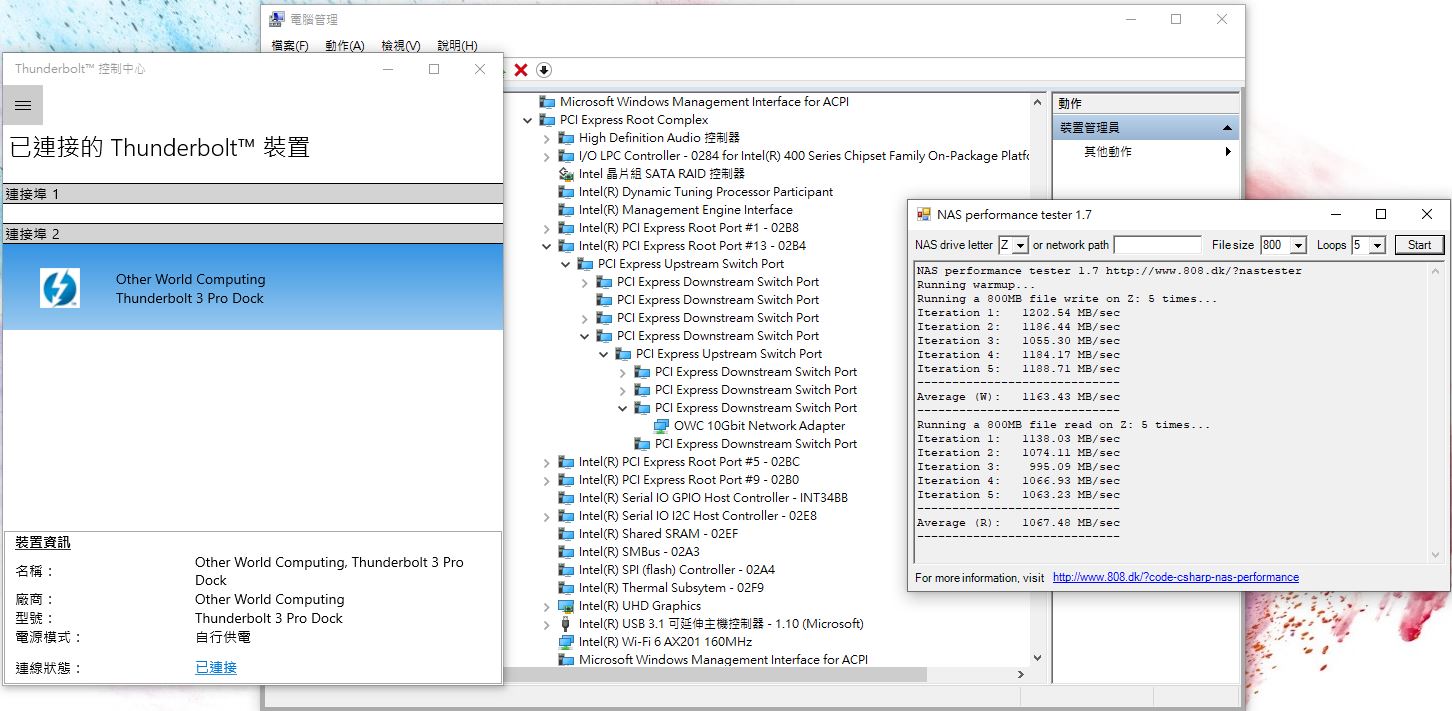Collapse the PCI Express Root Complex node
This screenshot has height=711, width=1452.
[x=528, y=120]
